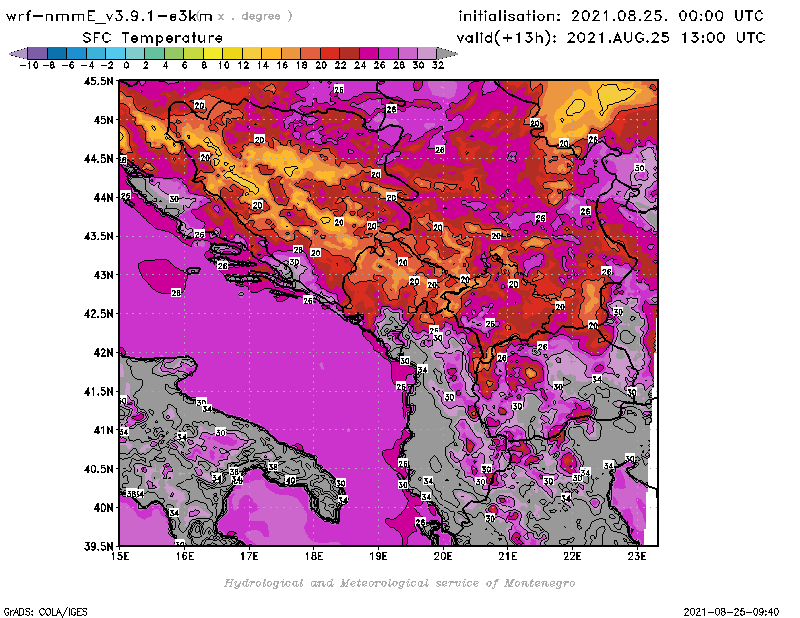Click the '42N' latitude axis label
Viewport: 800px width, 618px height.
(x=103, y=353)
